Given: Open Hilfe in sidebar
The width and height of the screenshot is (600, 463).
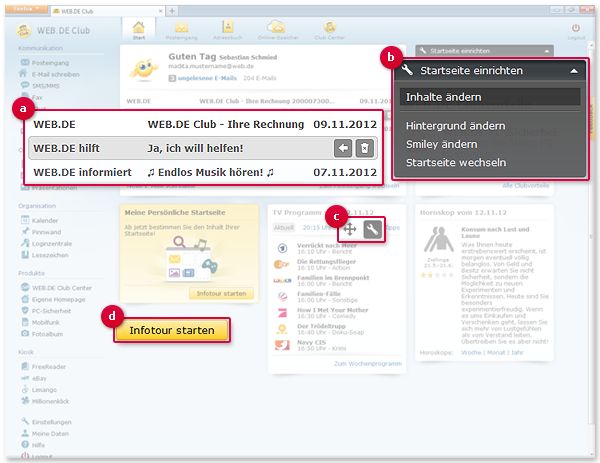Looking at the screenshot, I should click(33, 445).
